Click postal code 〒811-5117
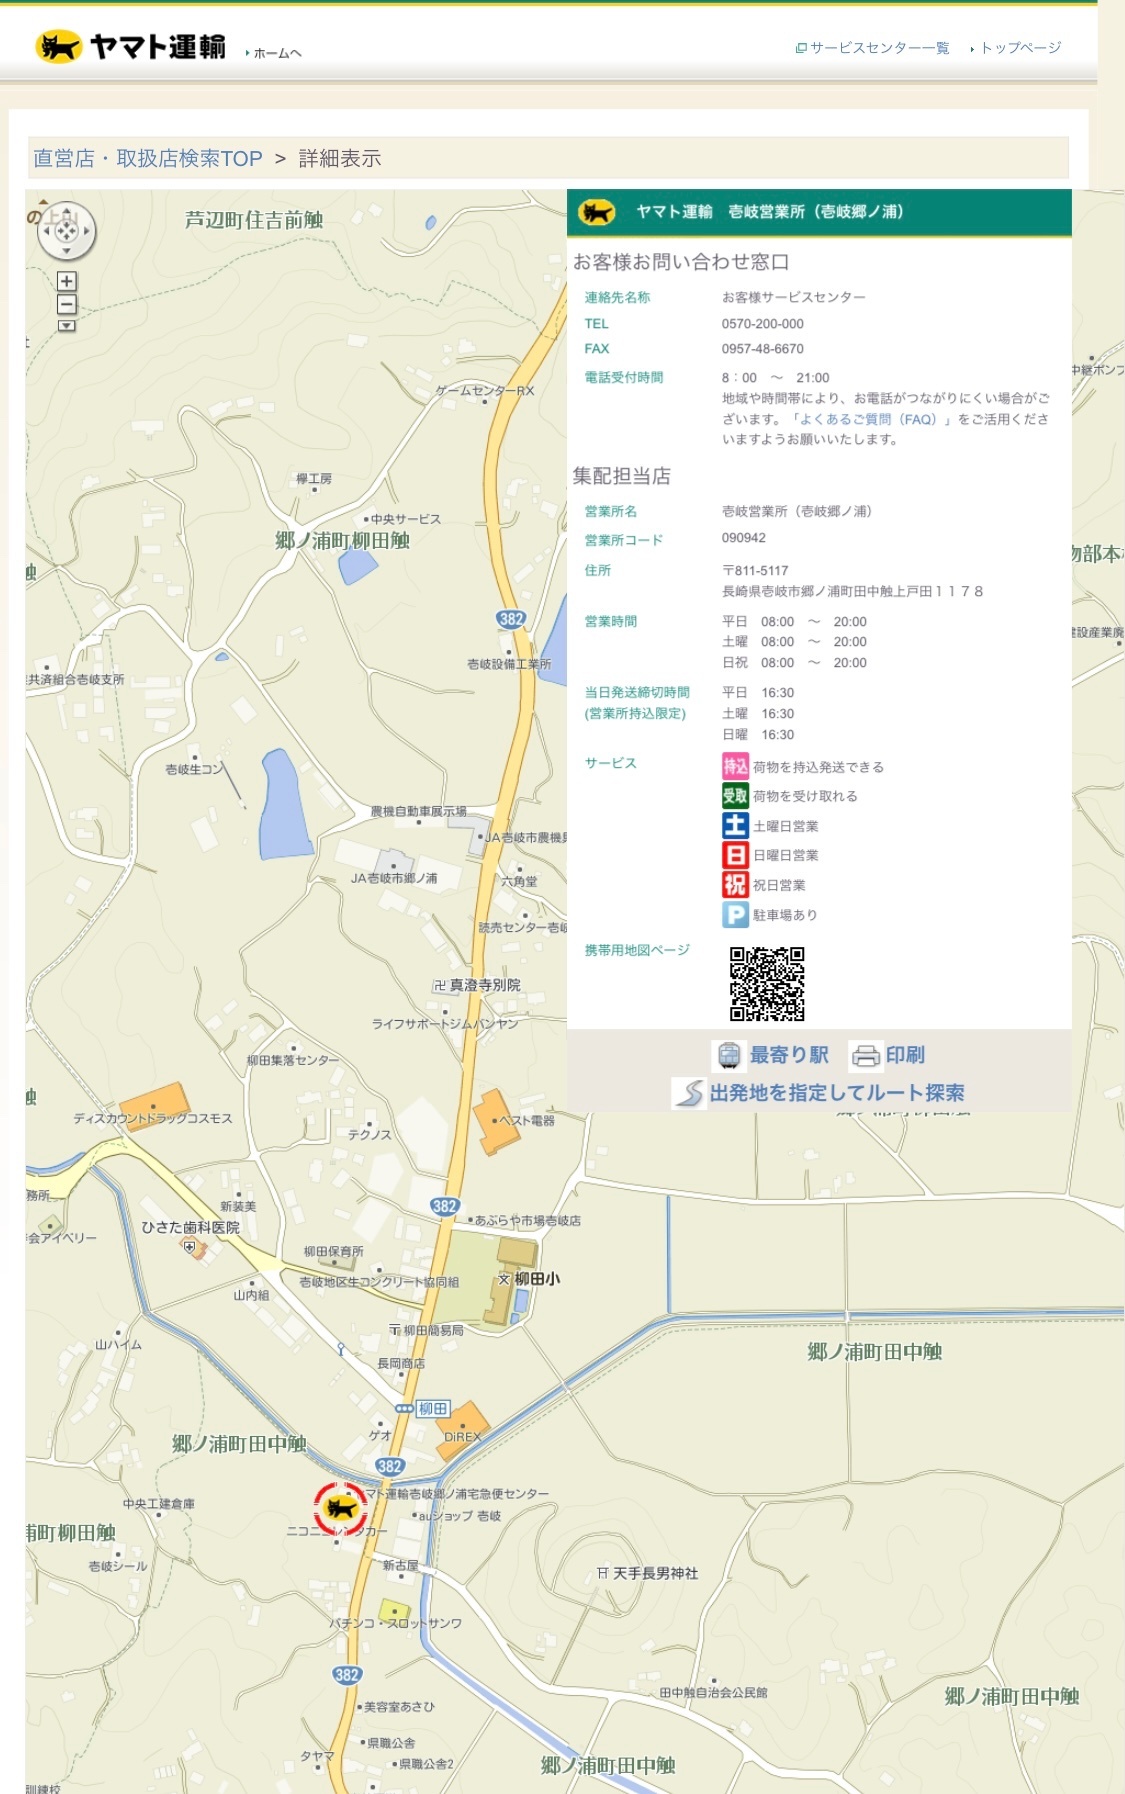The width and height of the screenshot is (1125, 1794). pyautogui.click(x=755, y=571)
